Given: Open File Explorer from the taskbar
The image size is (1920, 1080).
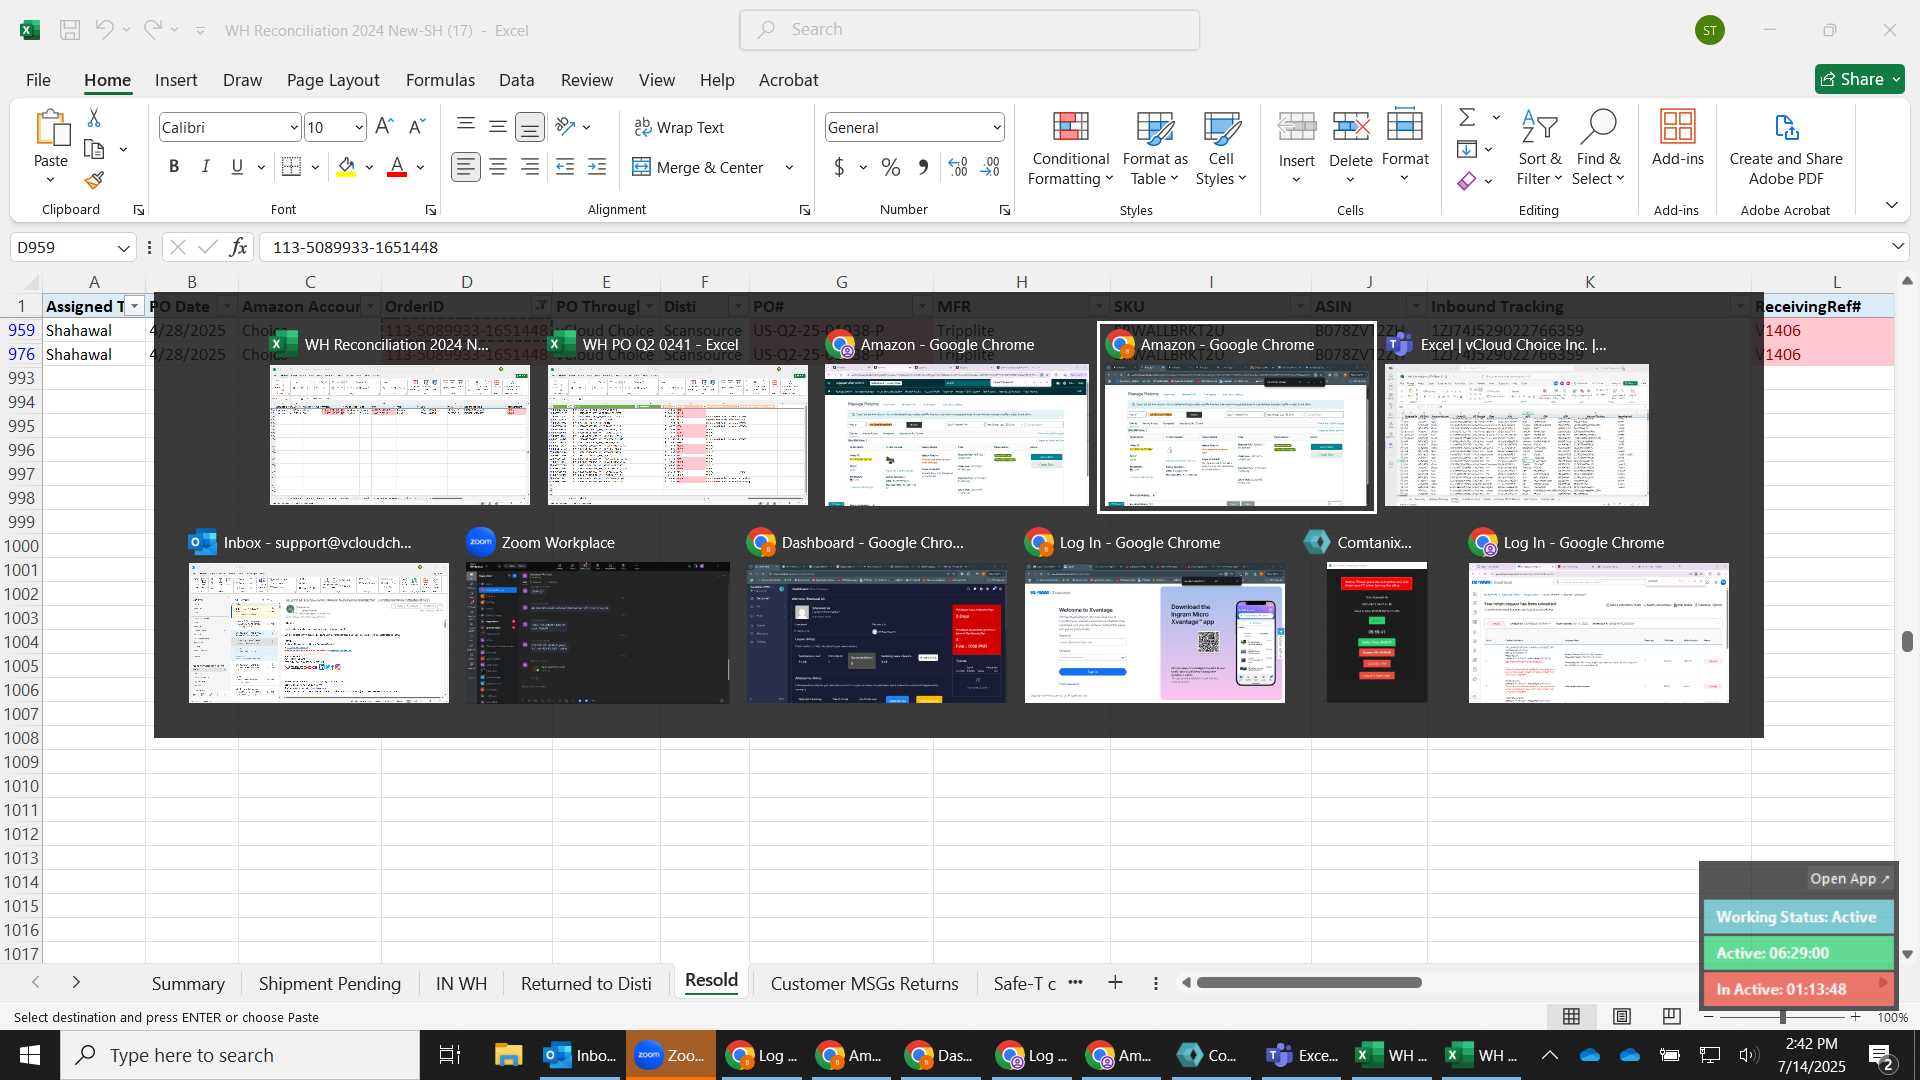Looking at the screenshot, I should tap(508, 1055).
